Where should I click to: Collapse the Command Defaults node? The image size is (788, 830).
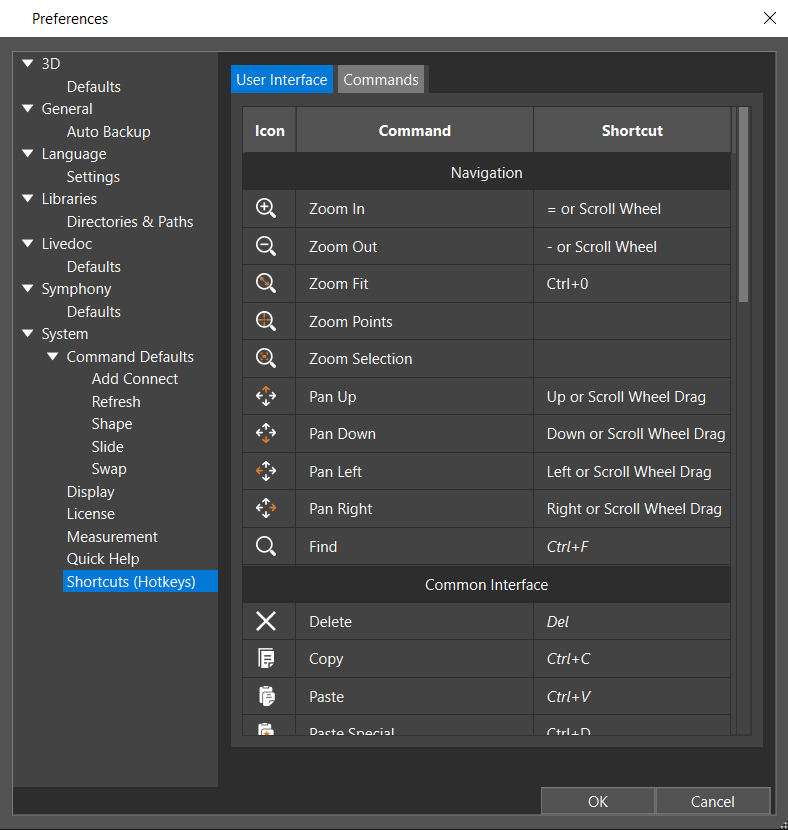point(52,356)
